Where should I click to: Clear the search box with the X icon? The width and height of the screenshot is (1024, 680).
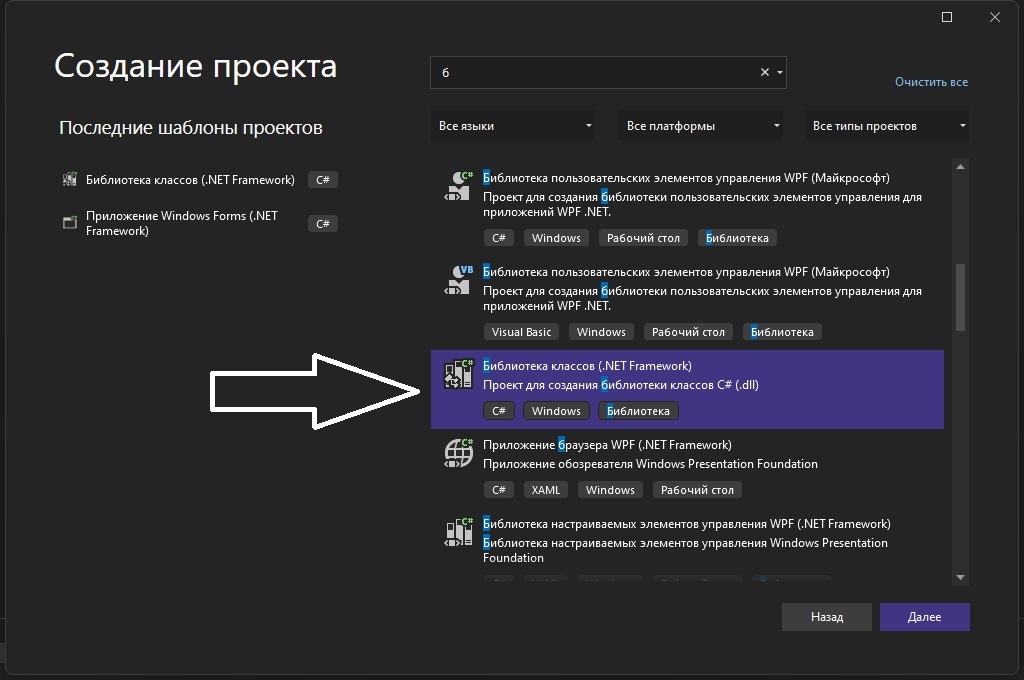coord(765,73)
